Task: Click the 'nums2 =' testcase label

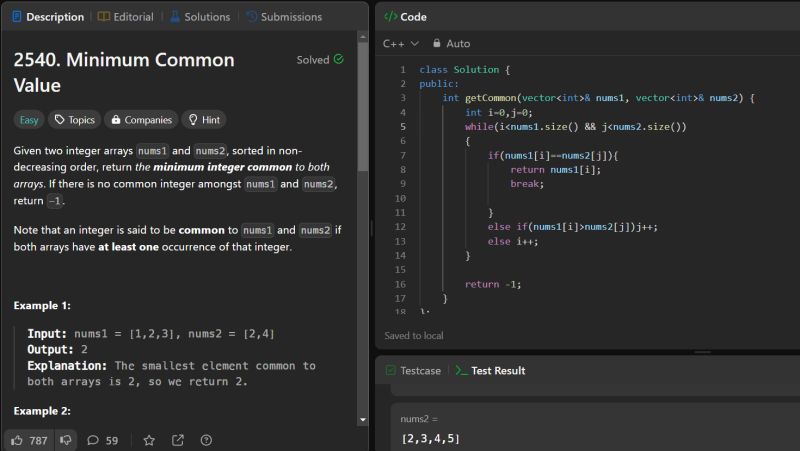Action: pos(419,419)
